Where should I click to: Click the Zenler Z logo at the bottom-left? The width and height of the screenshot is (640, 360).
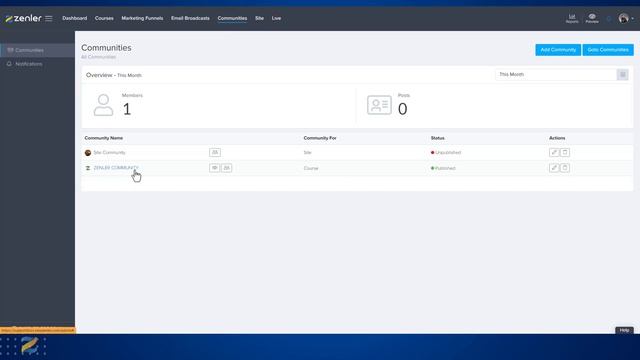[x=29, y=346]
